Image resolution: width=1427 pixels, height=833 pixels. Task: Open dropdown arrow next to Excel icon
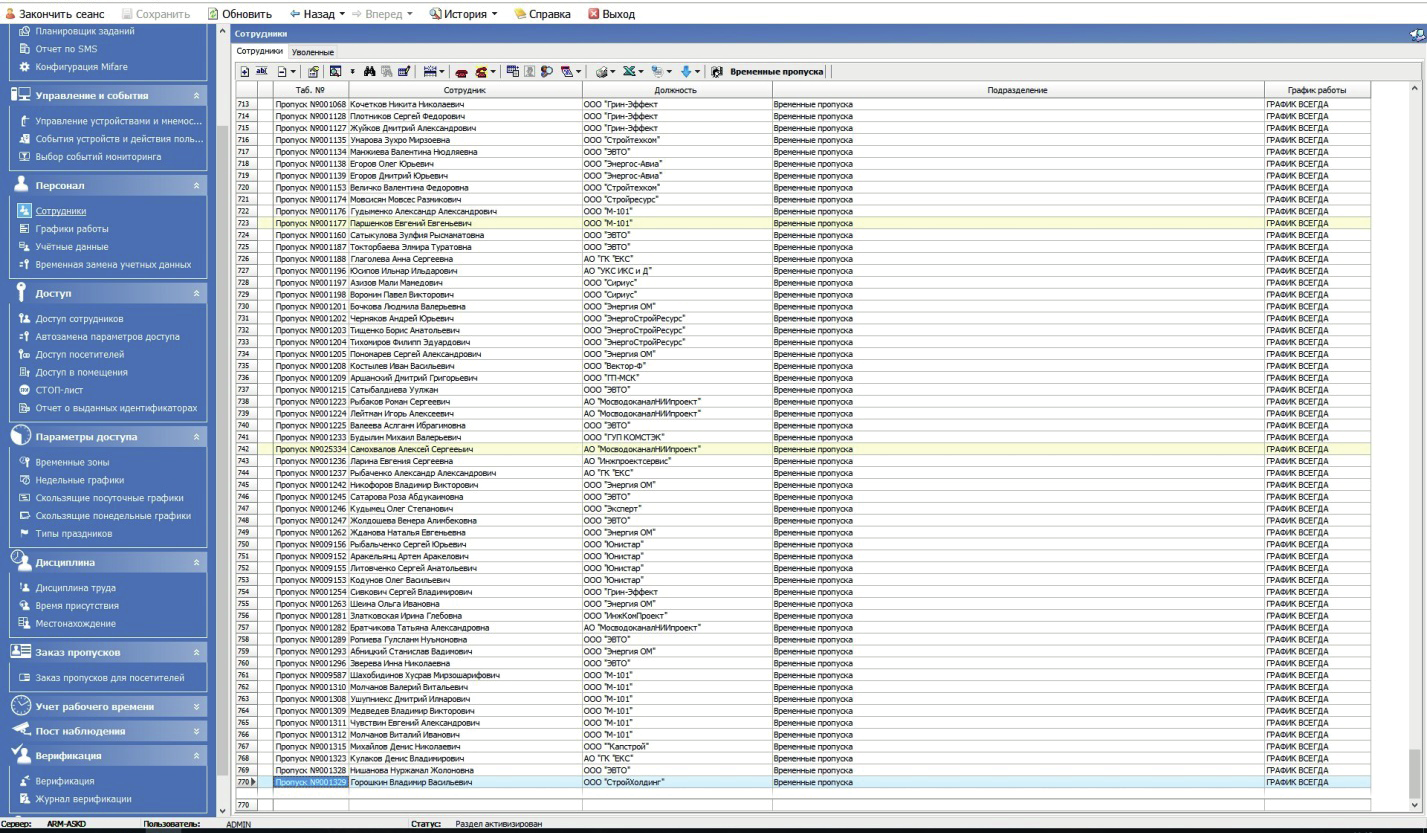(642, 72)
